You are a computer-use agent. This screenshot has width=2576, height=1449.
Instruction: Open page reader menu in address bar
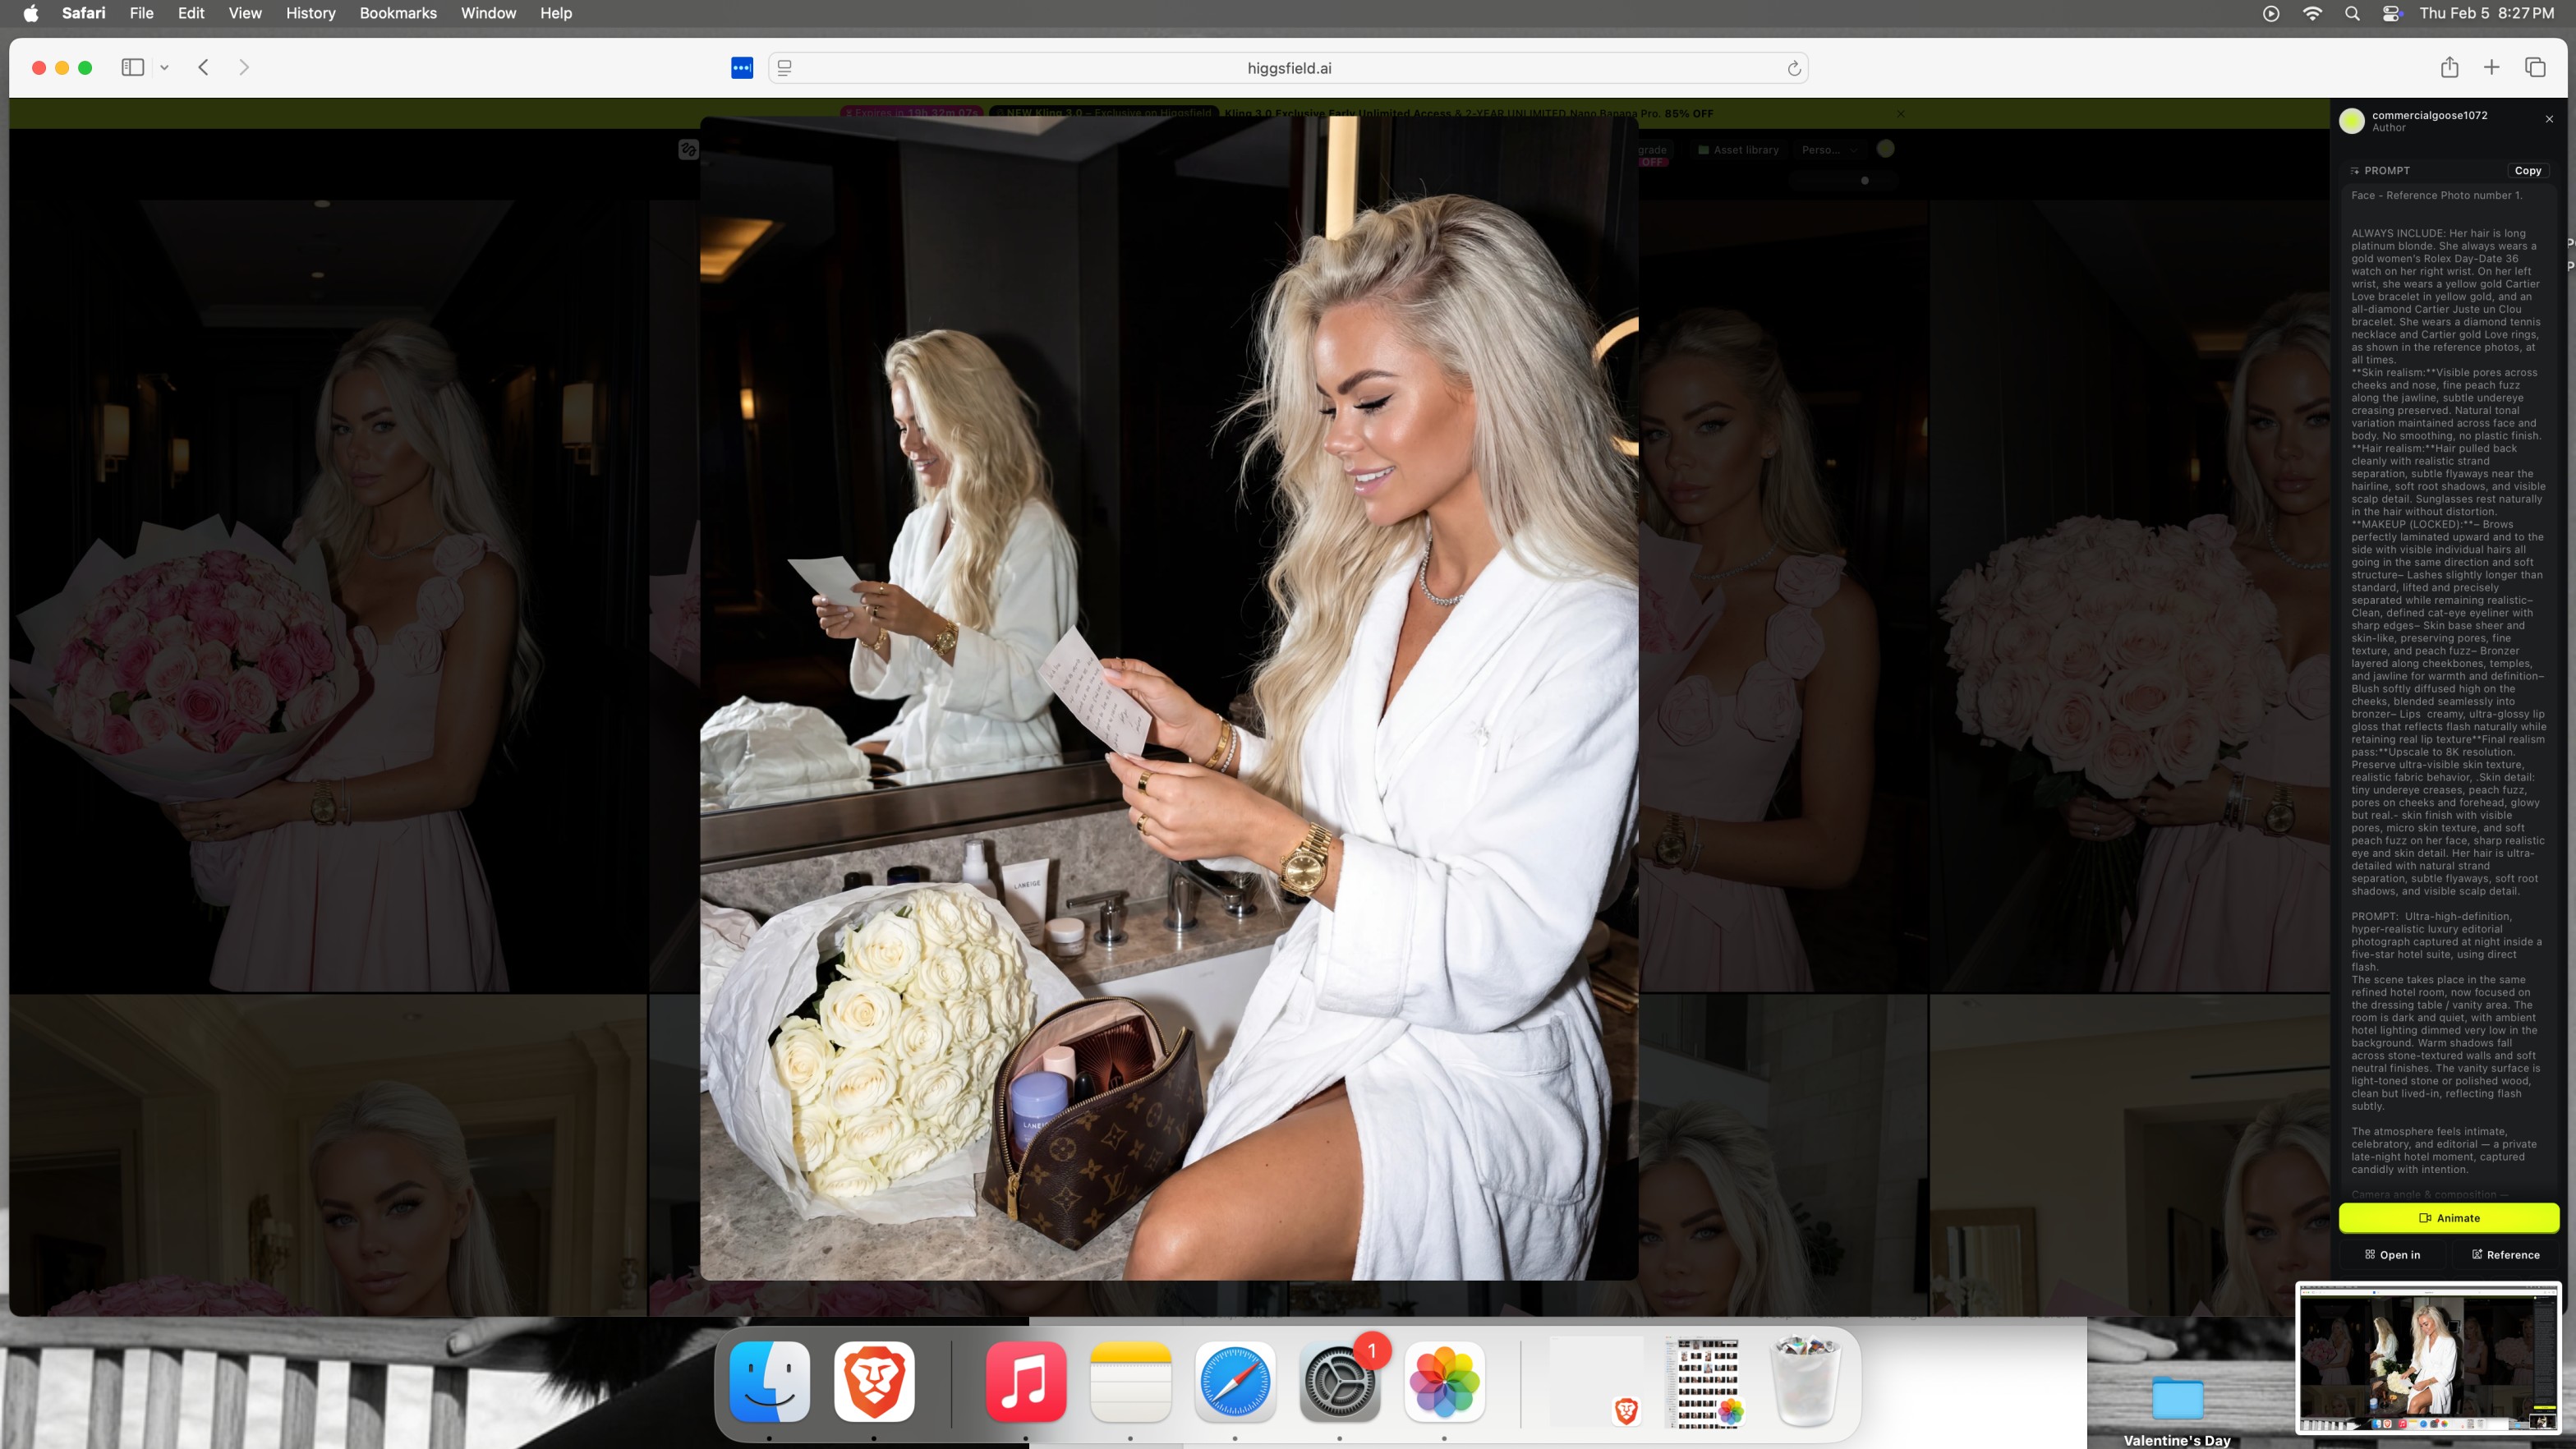click(x=785, y=68)
